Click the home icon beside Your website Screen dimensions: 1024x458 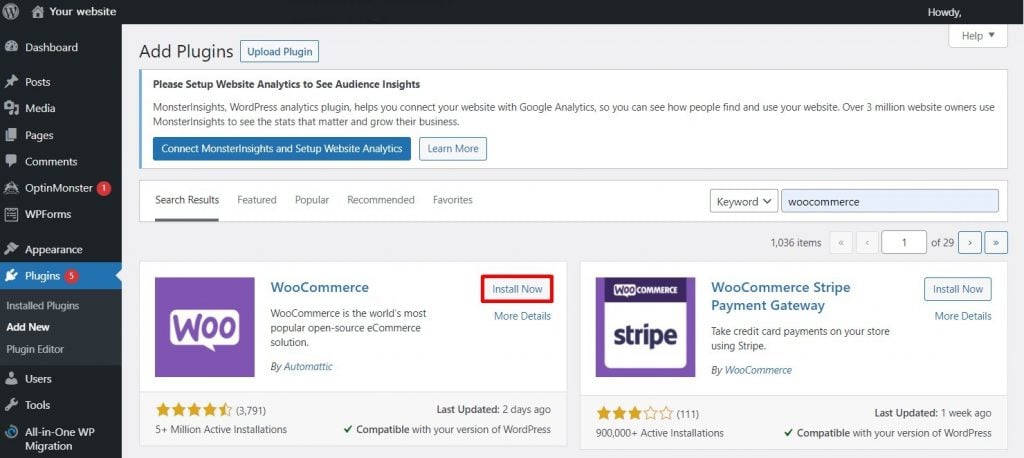[38, 12]
